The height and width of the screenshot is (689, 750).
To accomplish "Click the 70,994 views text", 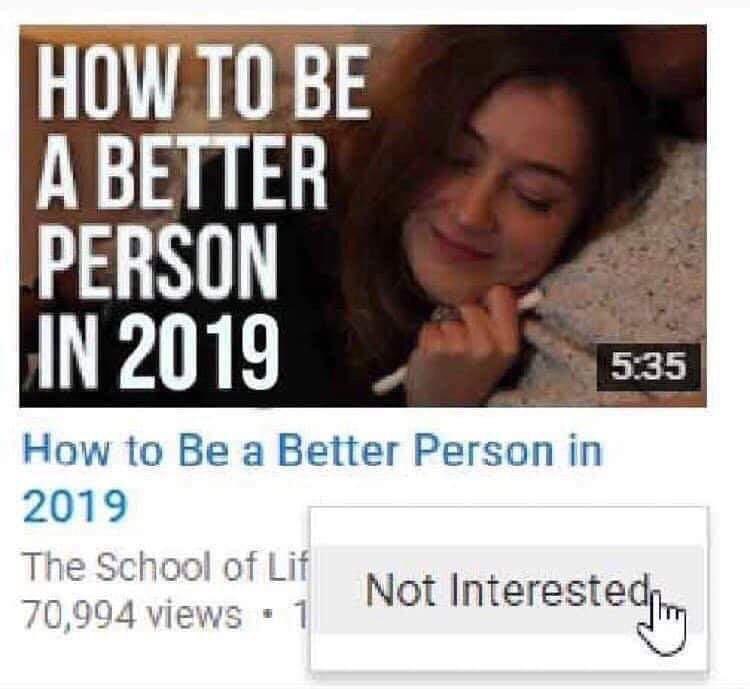I will click(132, 614).
